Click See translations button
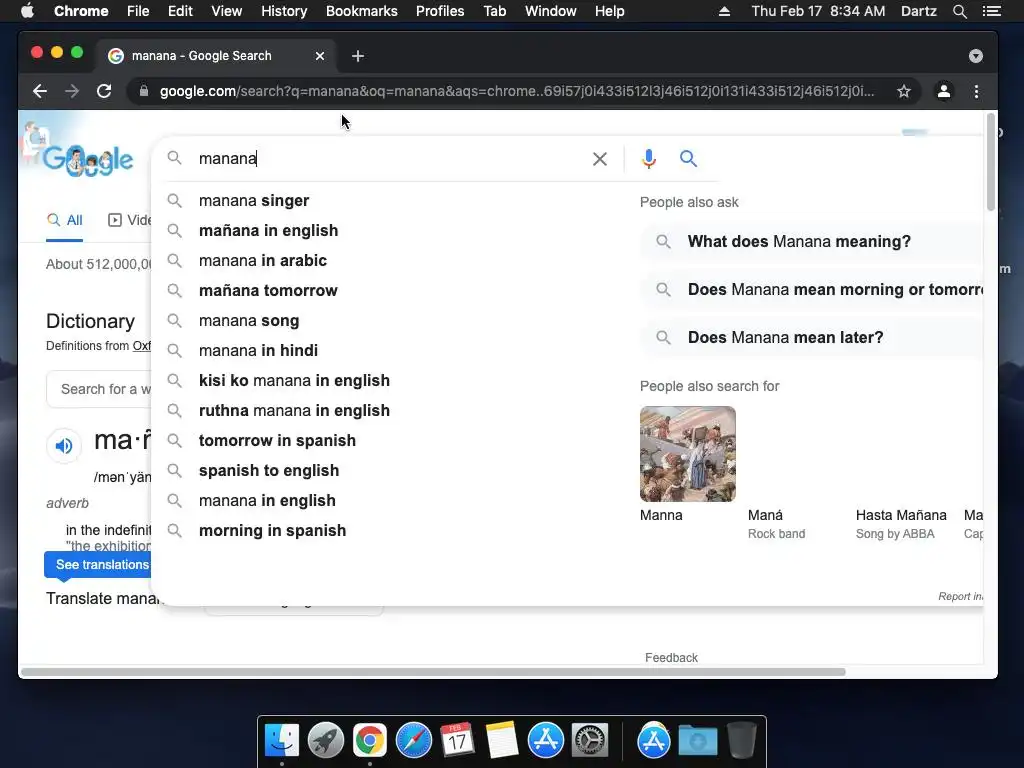The height and width of the screenshot is (768, 1024). tap(98, 565)
